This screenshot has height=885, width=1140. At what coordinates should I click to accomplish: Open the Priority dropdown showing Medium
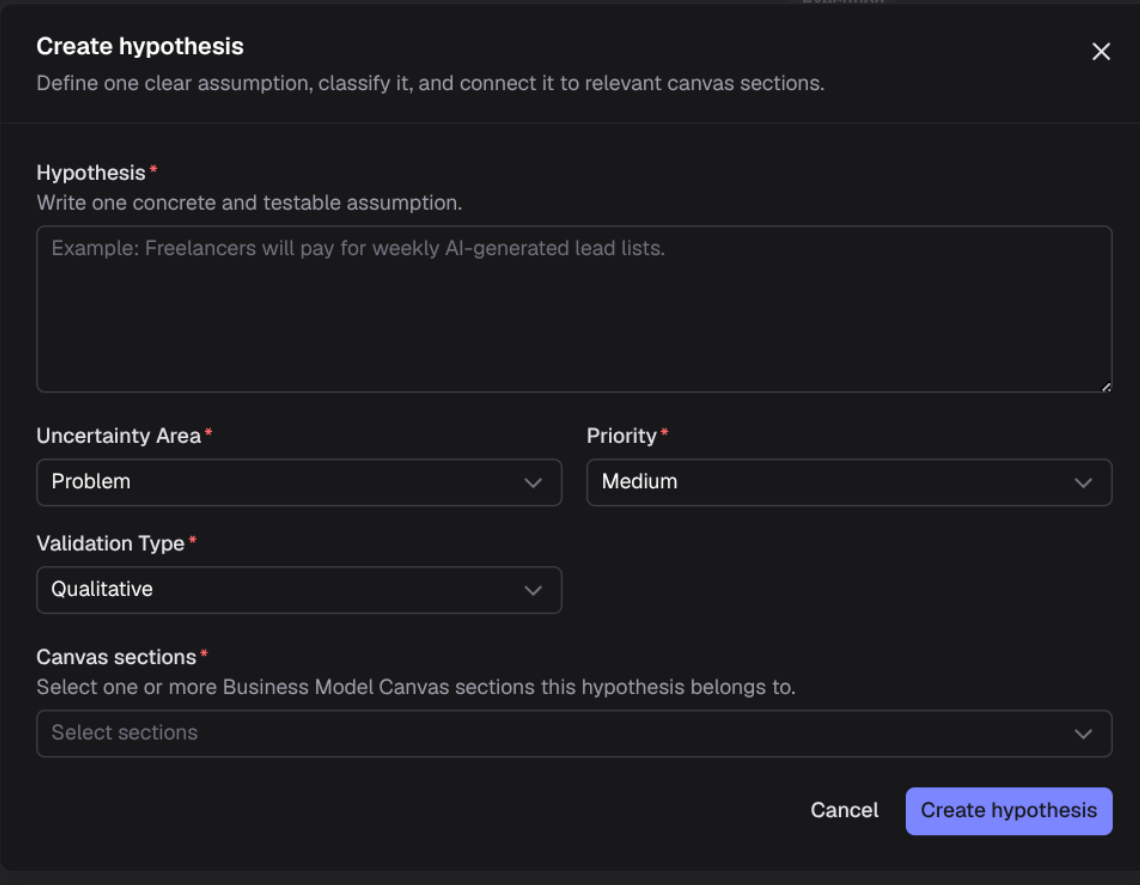pos(848,482)
